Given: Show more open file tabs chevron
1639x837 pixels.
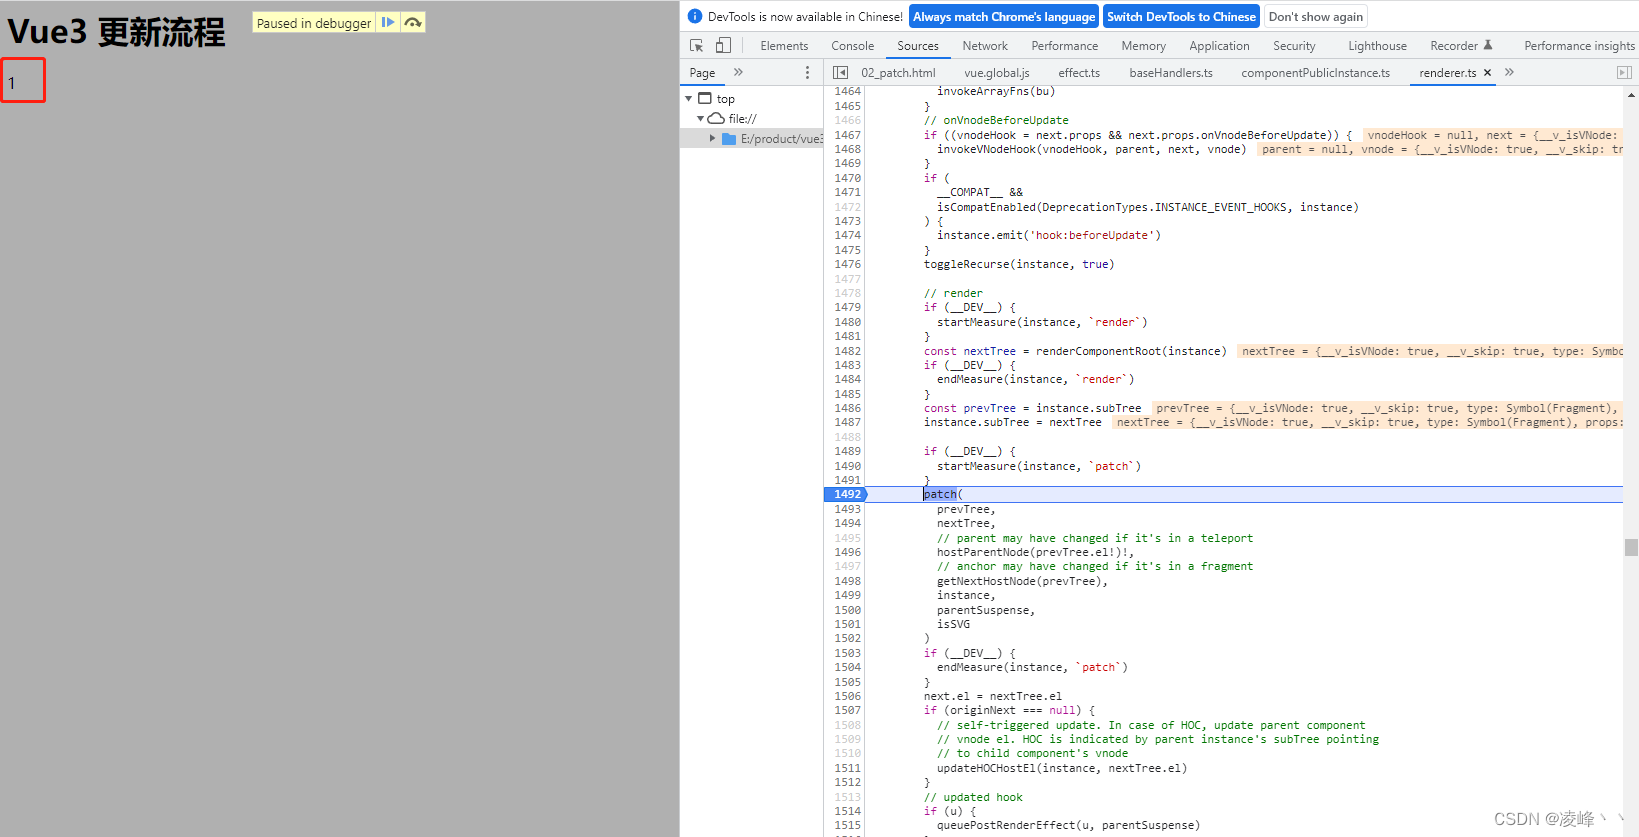Looking at the screenshot, I should point(1509,72).
